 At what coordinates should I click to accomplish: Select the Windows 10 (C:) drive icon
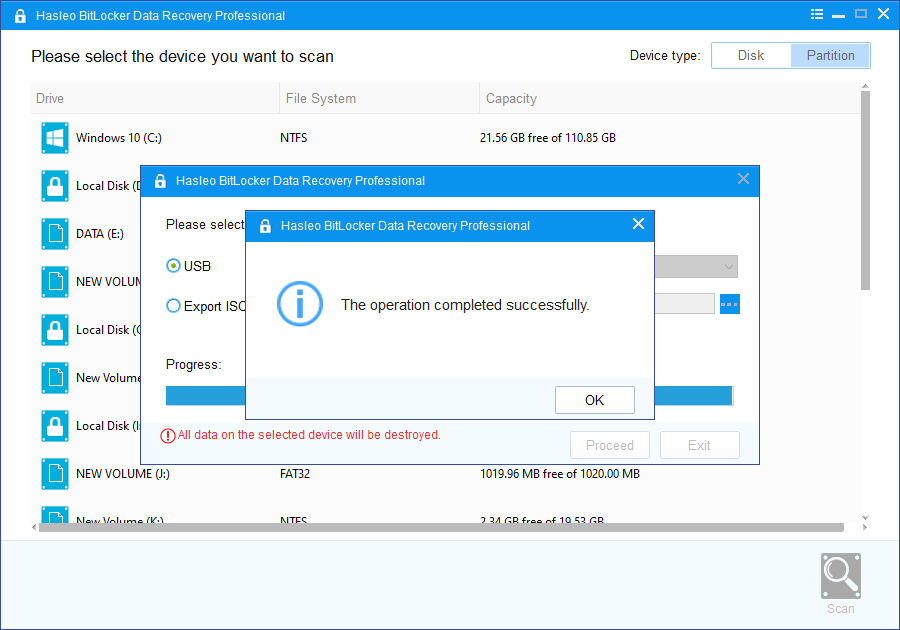[55, 138]
